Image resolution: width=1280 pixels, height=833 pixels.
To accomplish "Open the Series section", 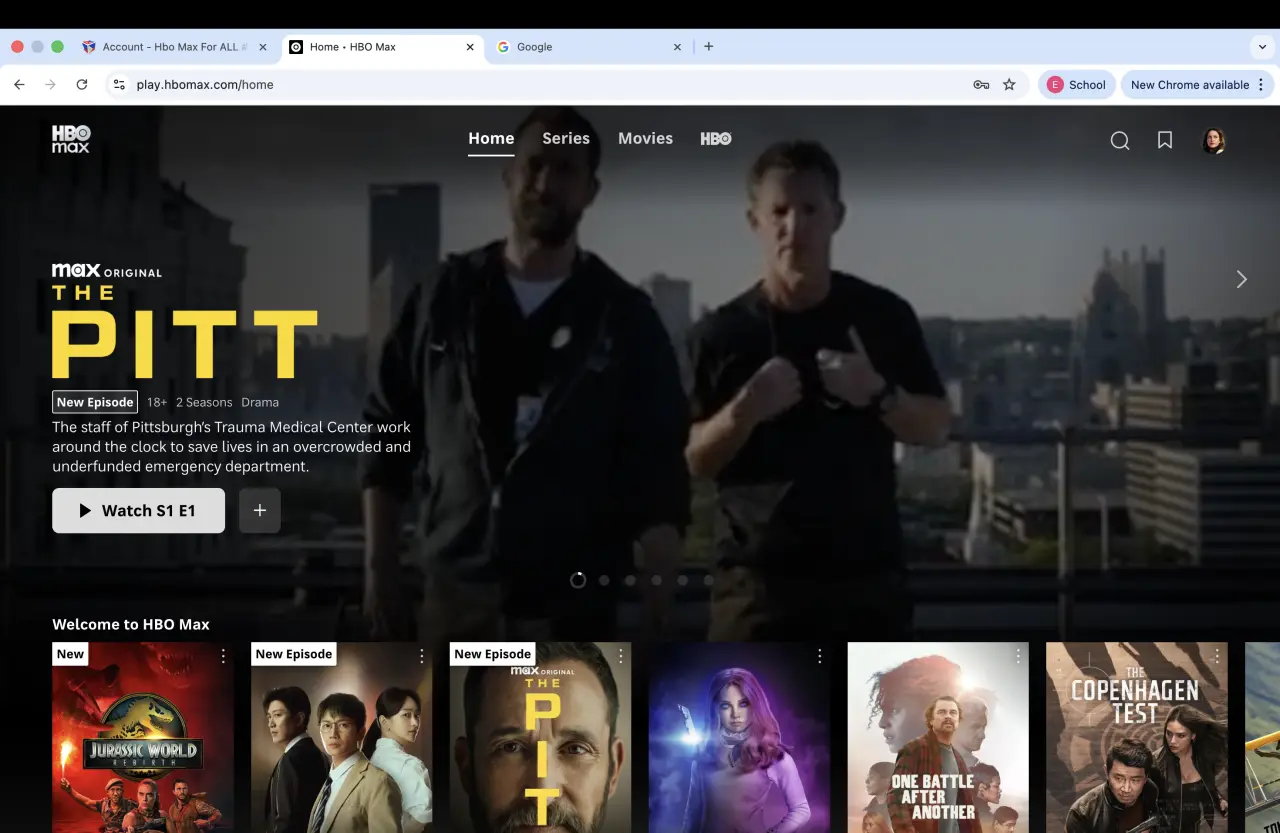I will pos(566,139).
